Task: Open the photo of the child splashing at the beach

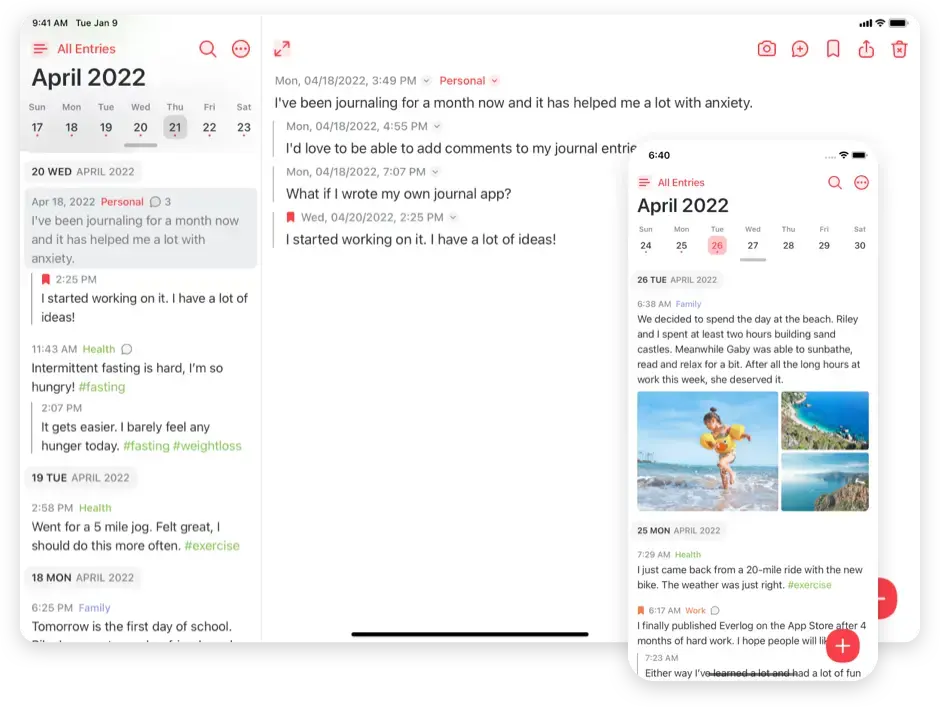Action: point(707,451)
